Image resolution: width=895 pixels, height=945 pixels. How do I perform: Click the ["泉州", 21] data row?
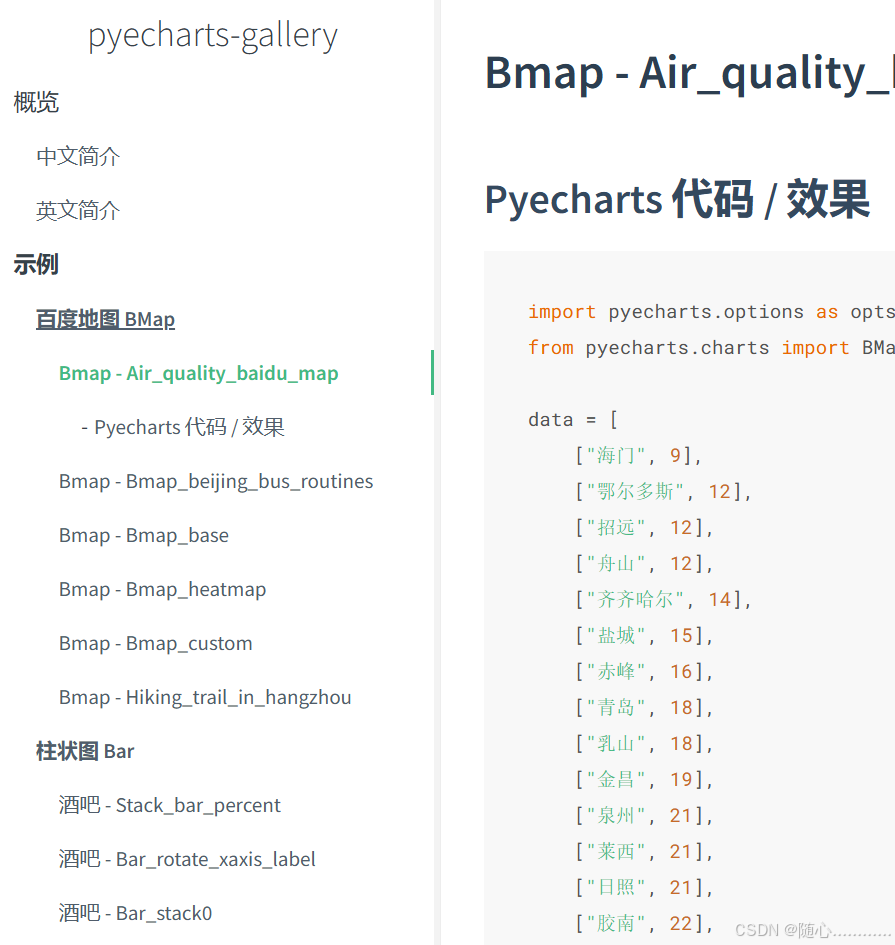(644, 815)
